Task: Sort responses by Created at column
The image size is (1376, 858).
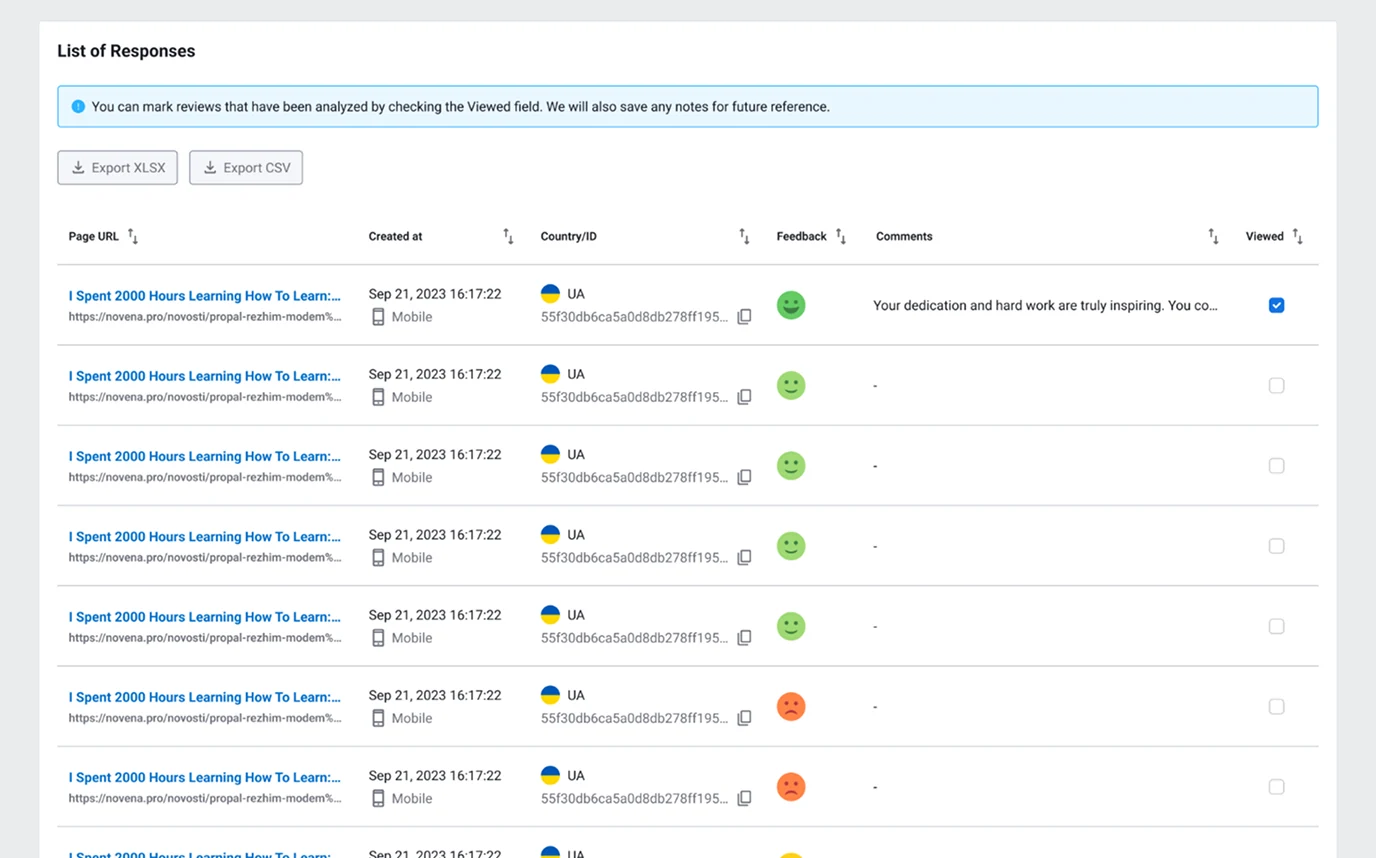Action: pos(508,237)
